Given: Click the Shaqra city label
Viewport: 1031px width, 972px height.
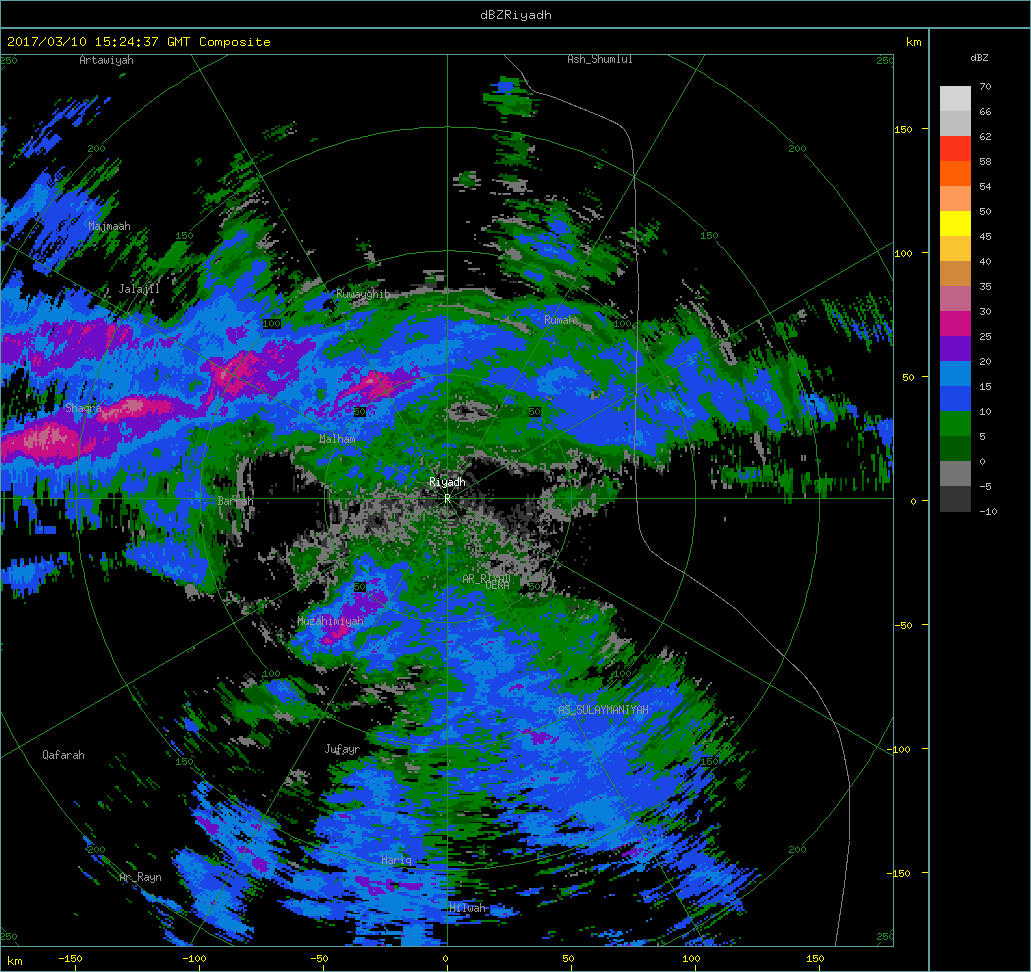Looking at the screenshot, I should (84, 408).
